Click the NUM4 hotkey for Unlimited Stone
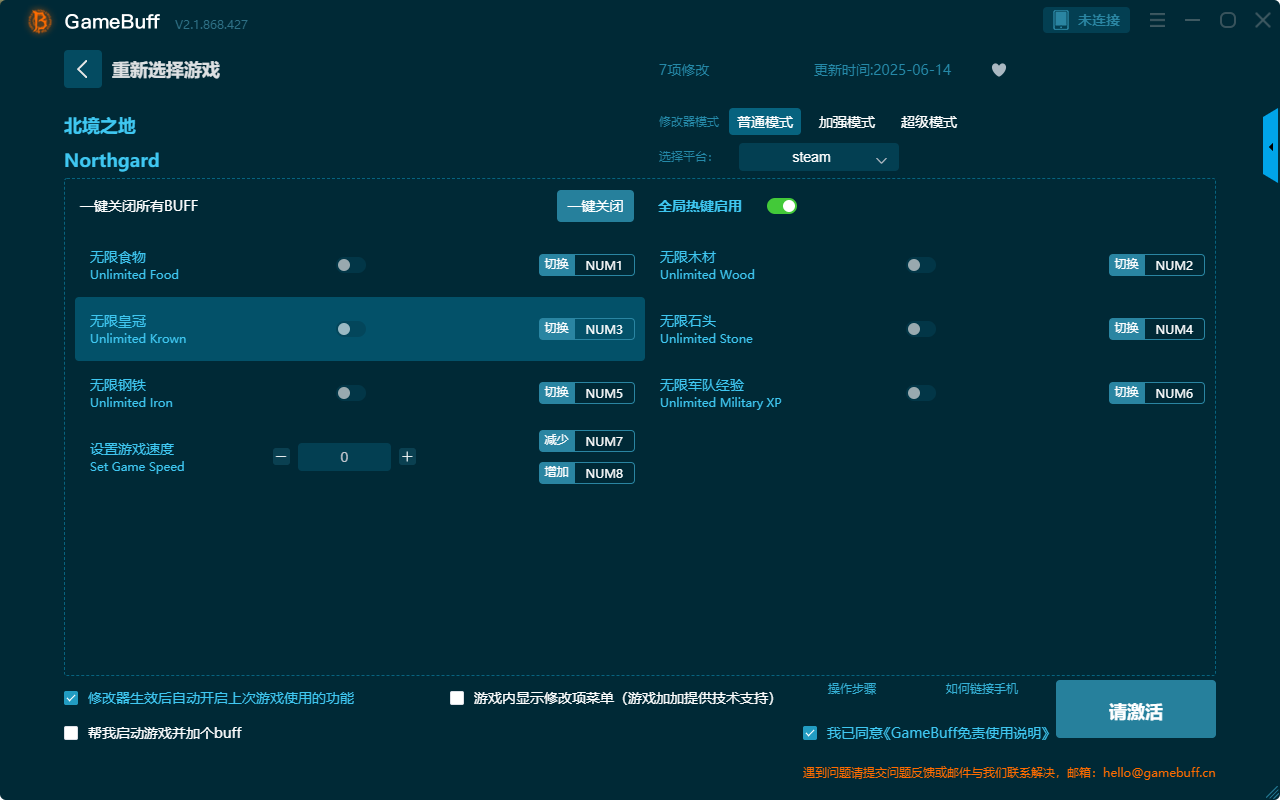 click(x=1174, y=329)
